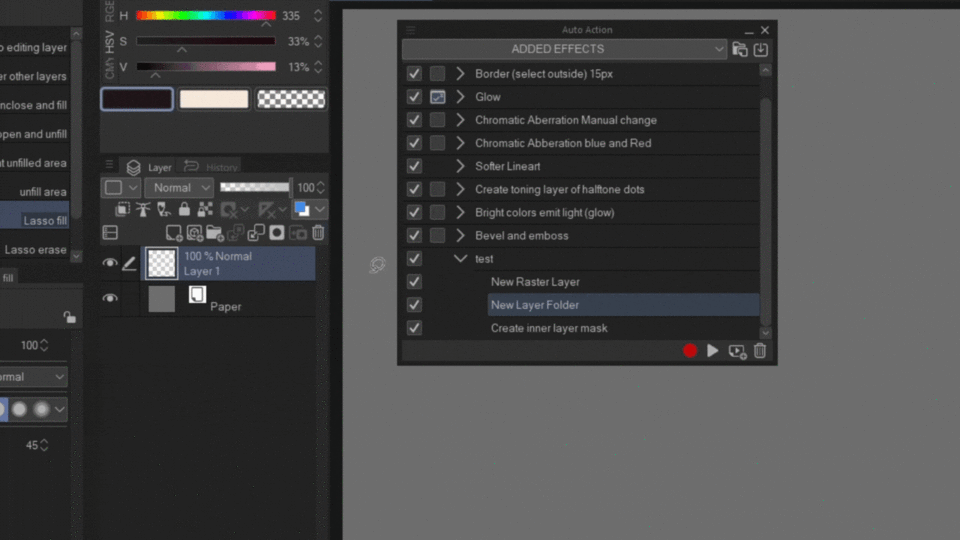The height and width of the screenshot is (540, 960).
Task: Start recording with the red record button
Action: [690, 351]
